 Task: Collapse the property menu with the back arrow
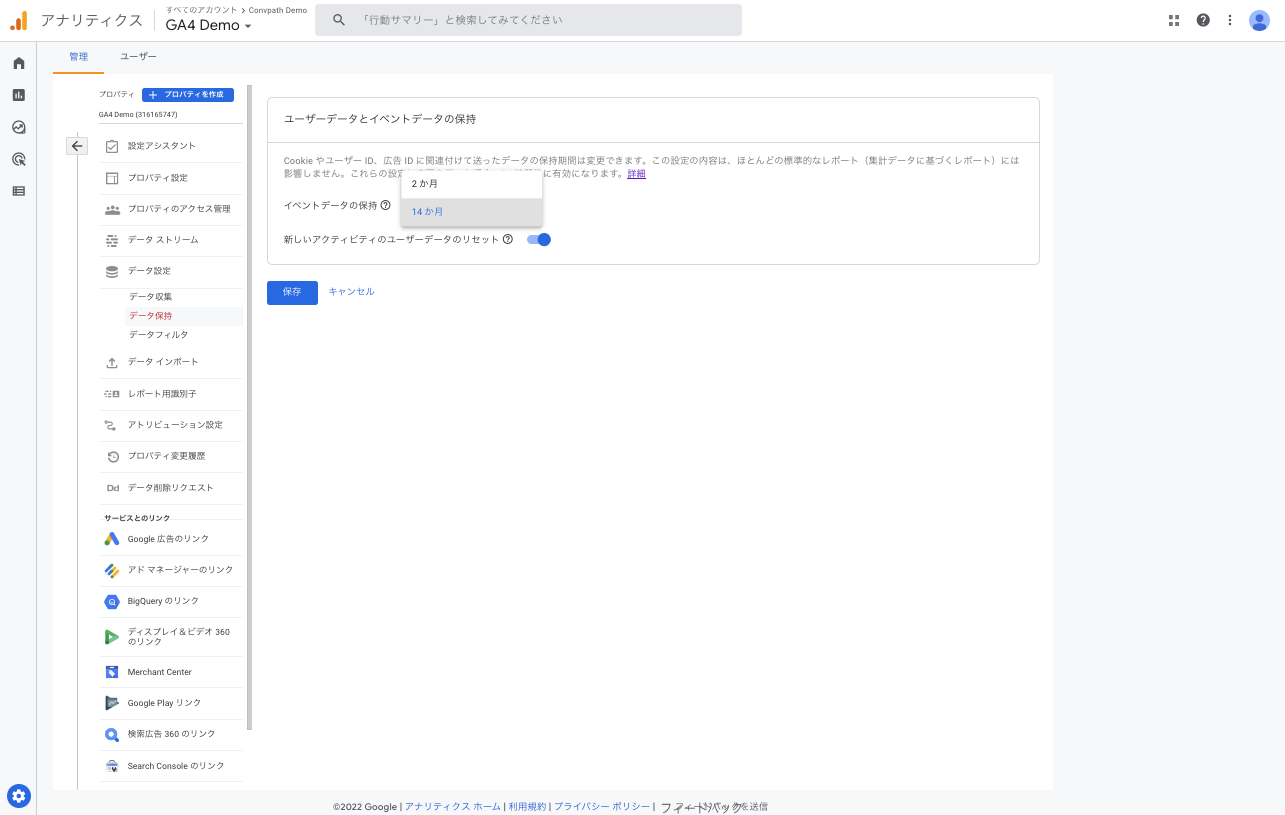click(77, 146)
